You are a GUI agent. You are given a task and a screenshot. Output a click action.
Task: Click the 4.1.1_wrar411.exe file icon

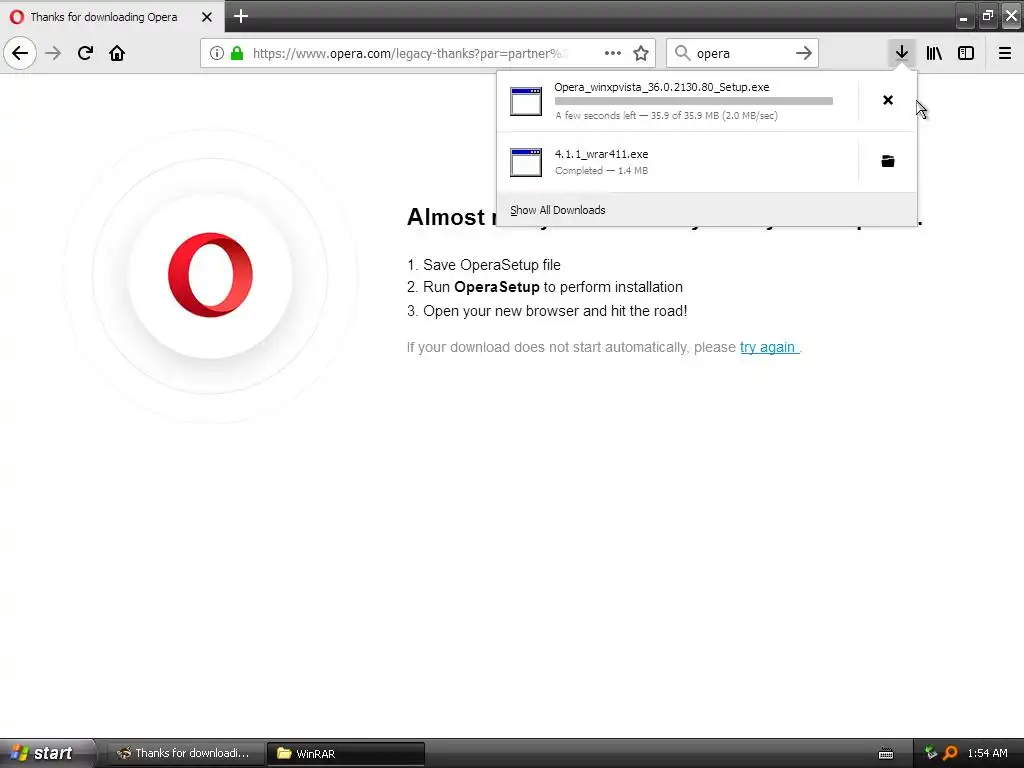point(526,162)
